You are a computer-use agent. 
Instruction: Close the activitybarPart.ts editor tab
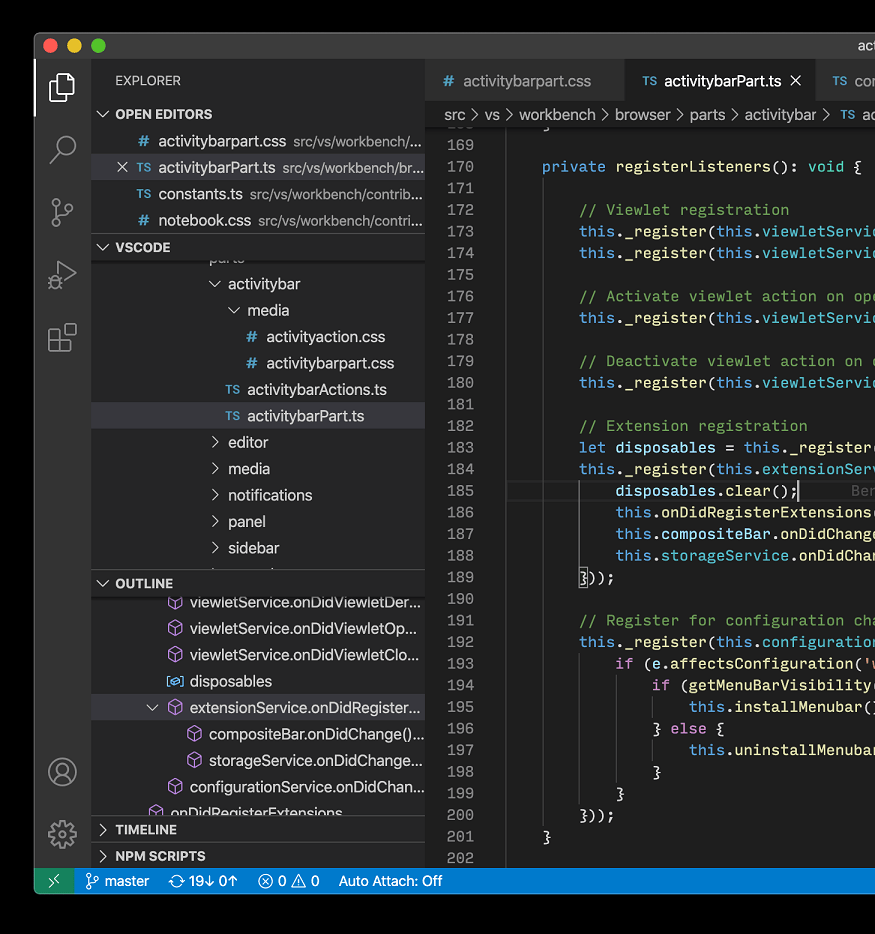coord(796,81)
